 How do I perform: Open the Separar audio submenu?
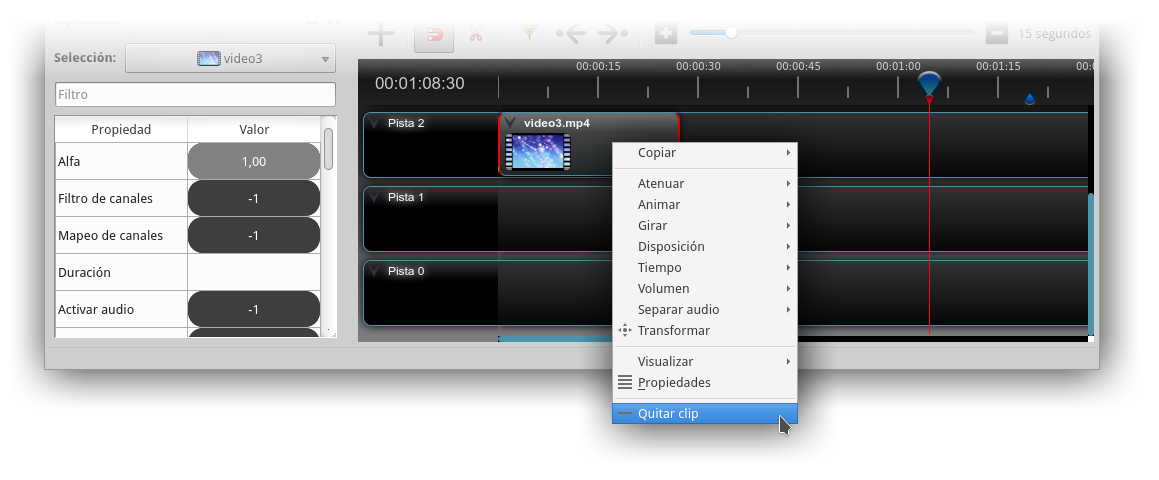[704, 310]
